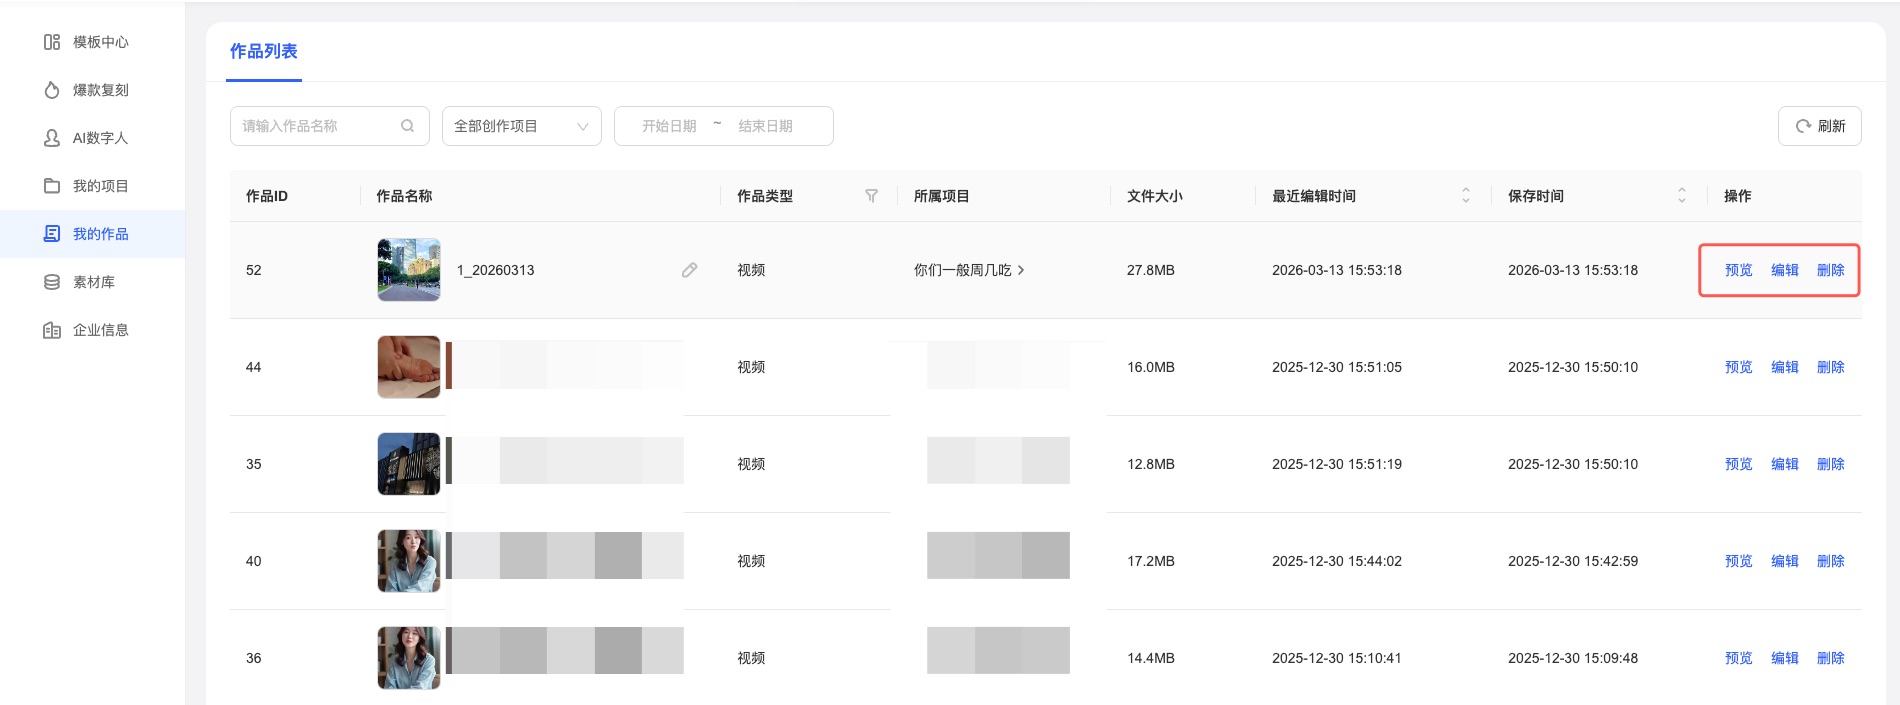Sort by 最近编辑时间 using sort arrows
The image size is (1900, 705).
1465,196
